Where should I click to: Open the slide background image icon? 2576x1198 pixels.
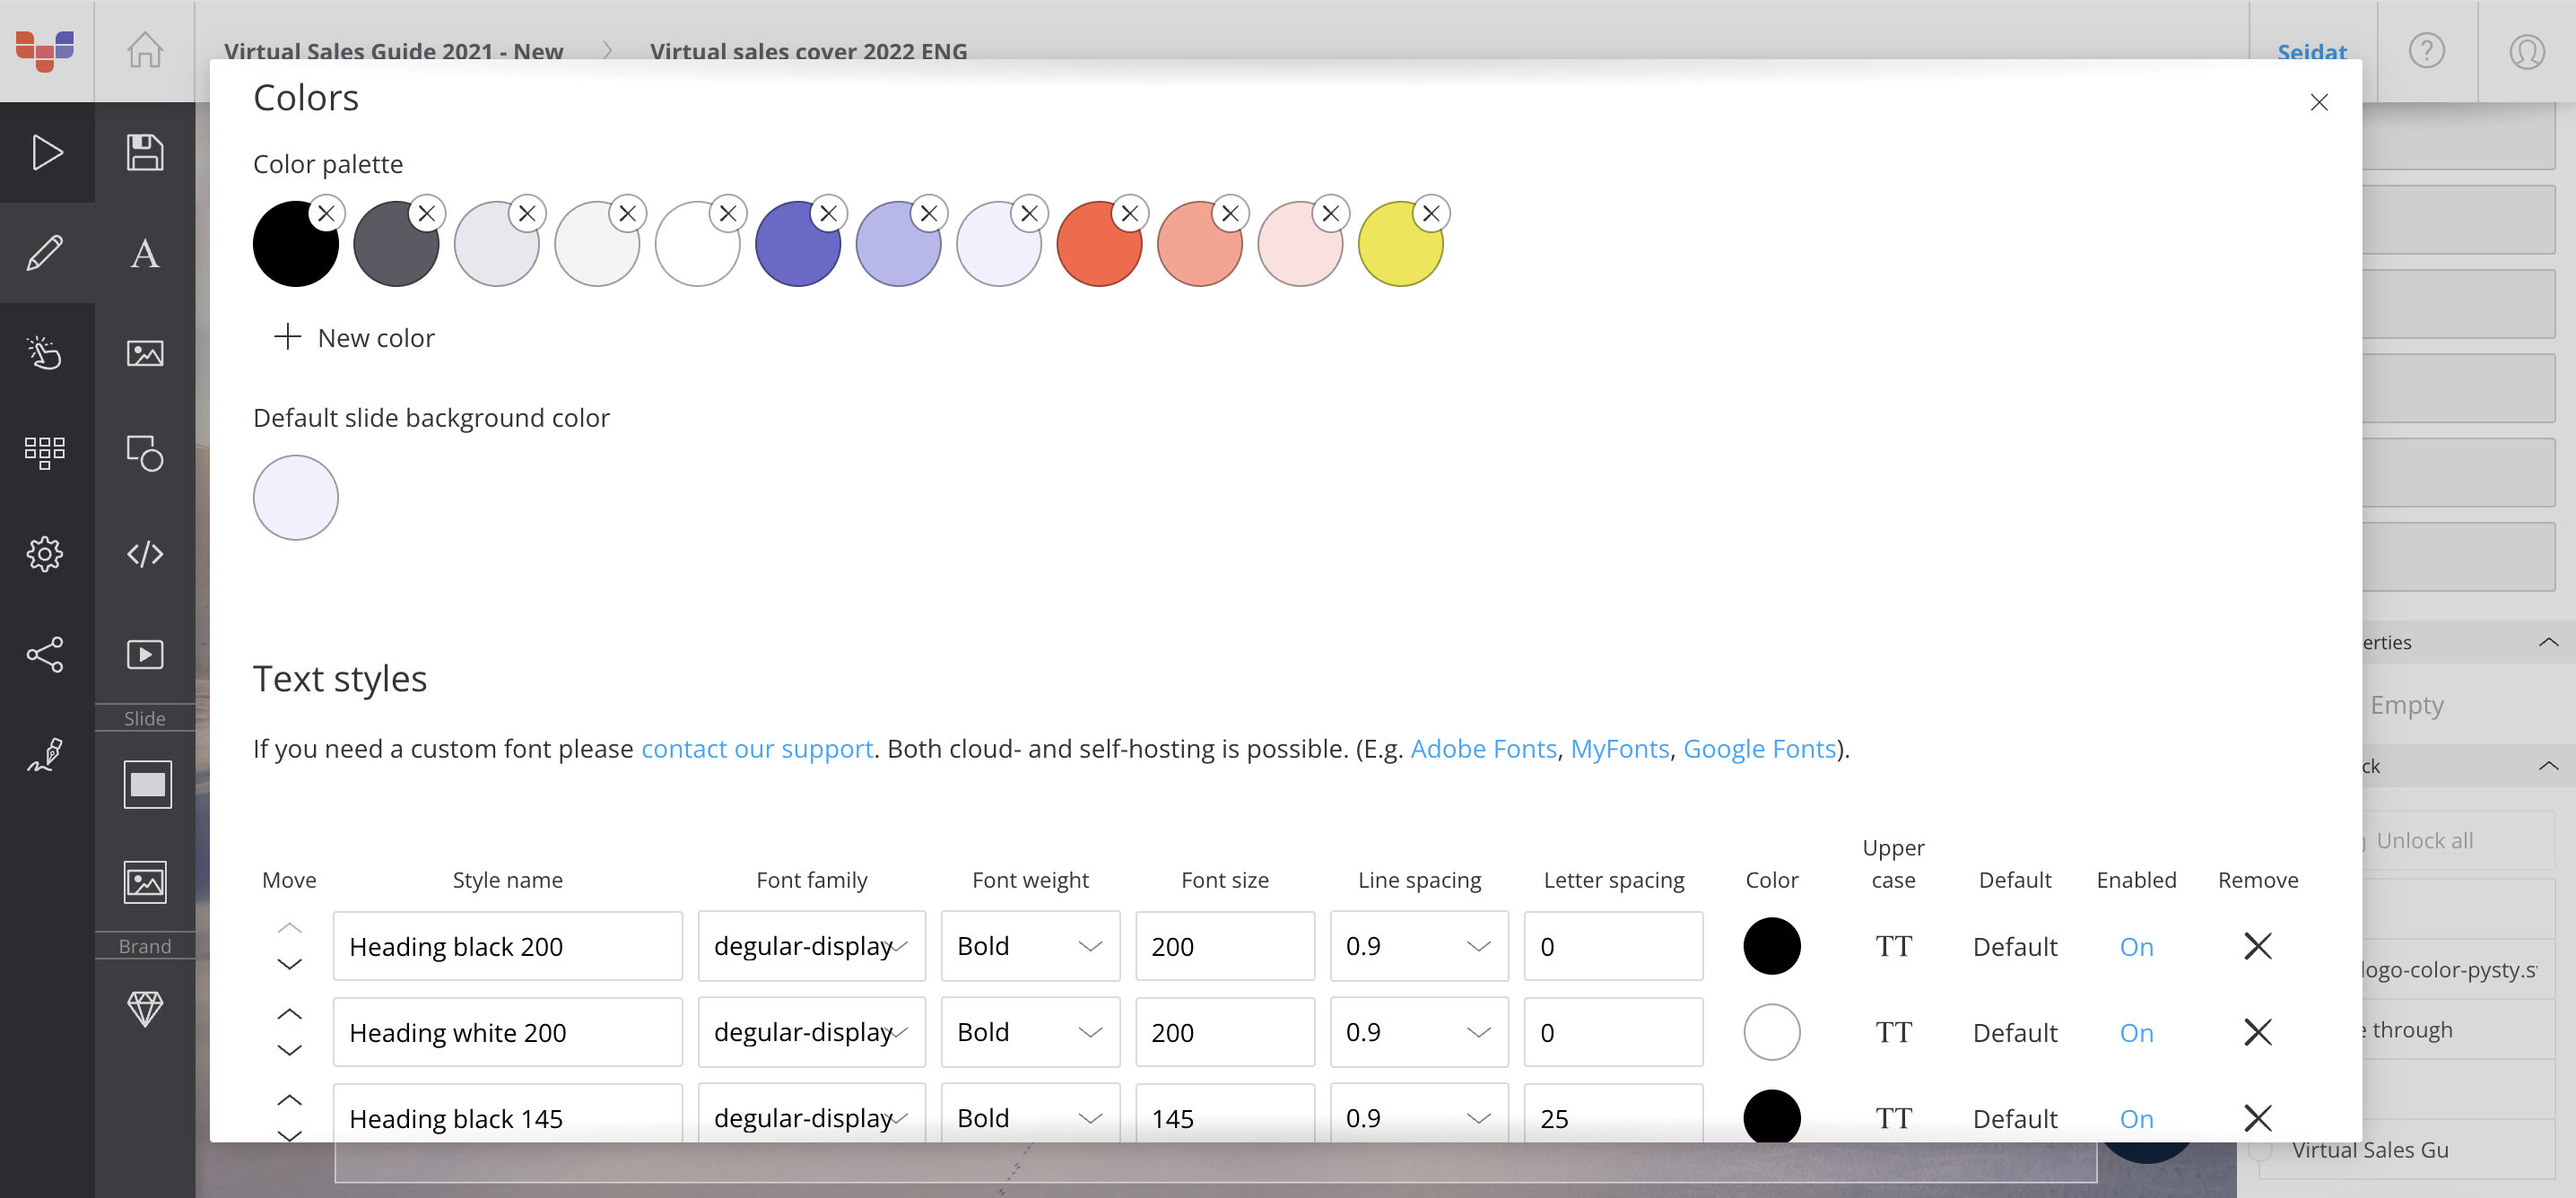pyautogui.click(x=145, y=882)
